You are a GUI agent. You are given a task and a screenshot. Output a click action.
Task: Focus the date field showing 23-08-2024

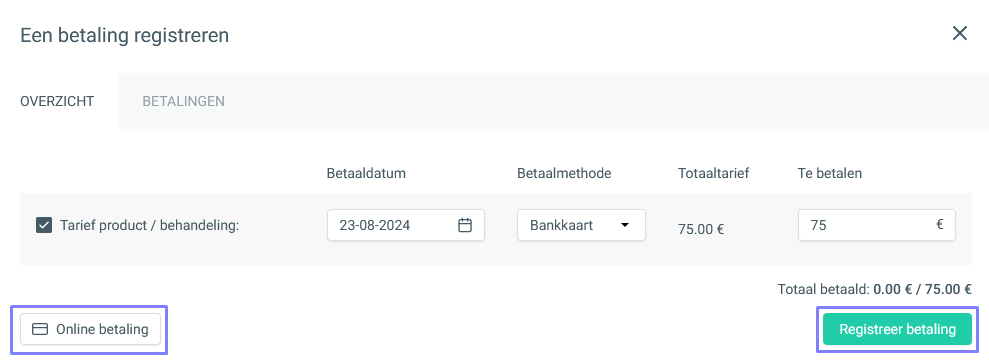click(x=406, y=225)
